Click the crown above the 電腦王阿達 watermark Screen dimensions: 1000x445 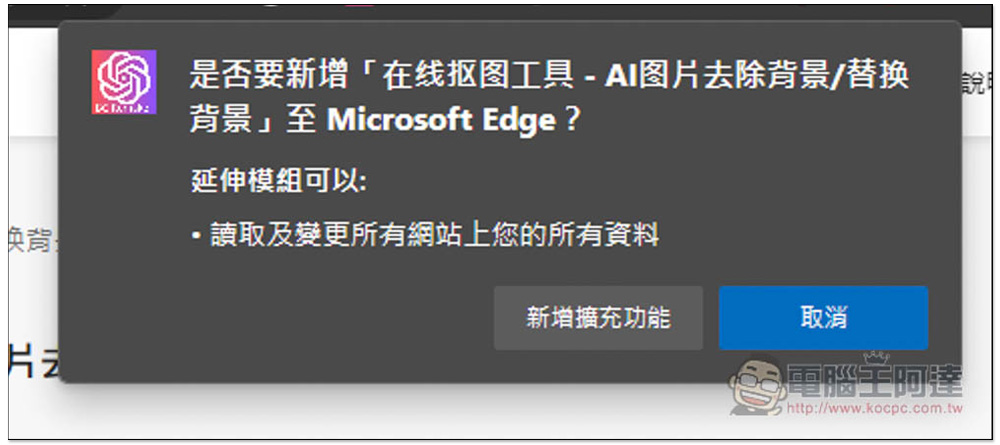(x=876, y=357)
